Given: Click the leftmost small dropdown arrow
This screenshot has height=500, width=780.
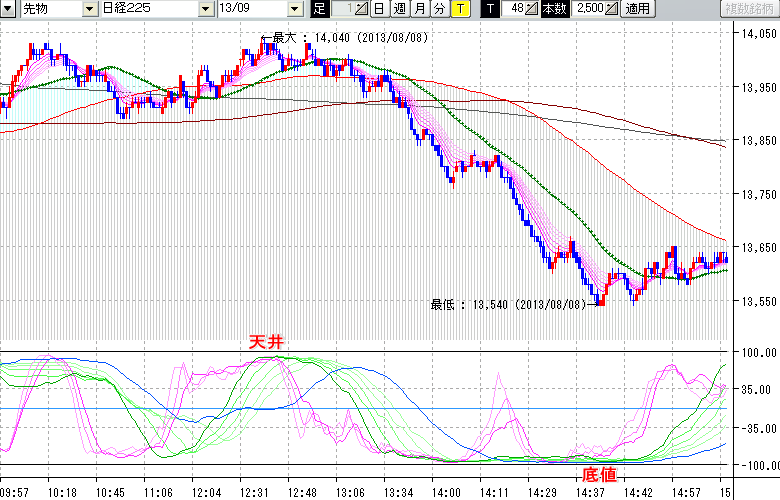Looking at the screenshot, I should [x=8, y=9].
